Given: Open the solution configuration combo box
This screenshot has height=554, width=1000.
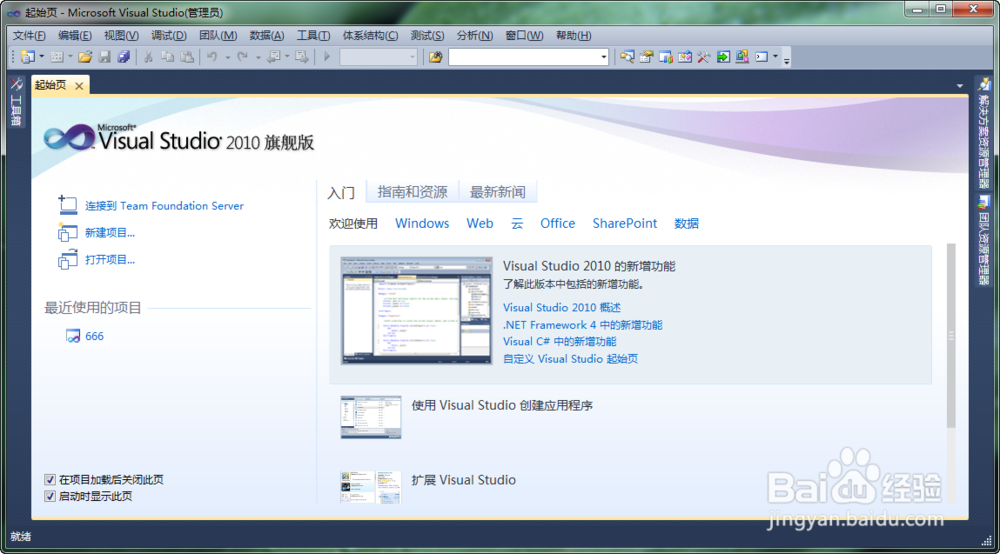Looking at the screenshot, I should [x=378, y=57].
